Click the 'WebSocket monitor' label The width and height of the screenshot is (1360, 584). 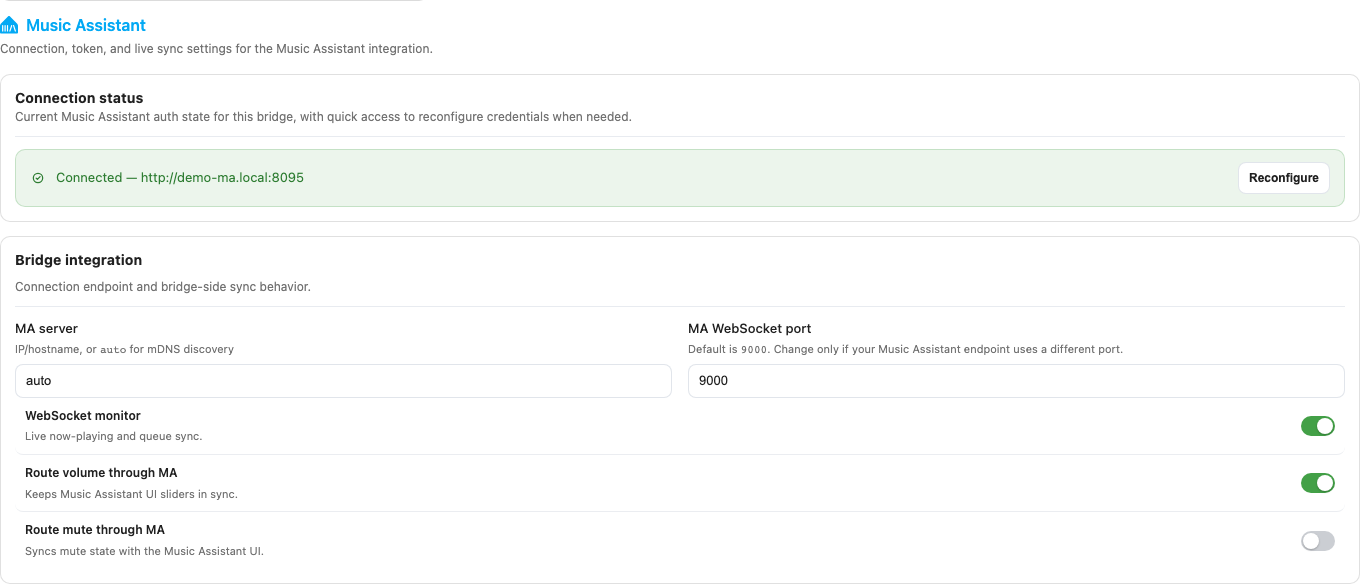pyautogui.click(x=83, y=416)
